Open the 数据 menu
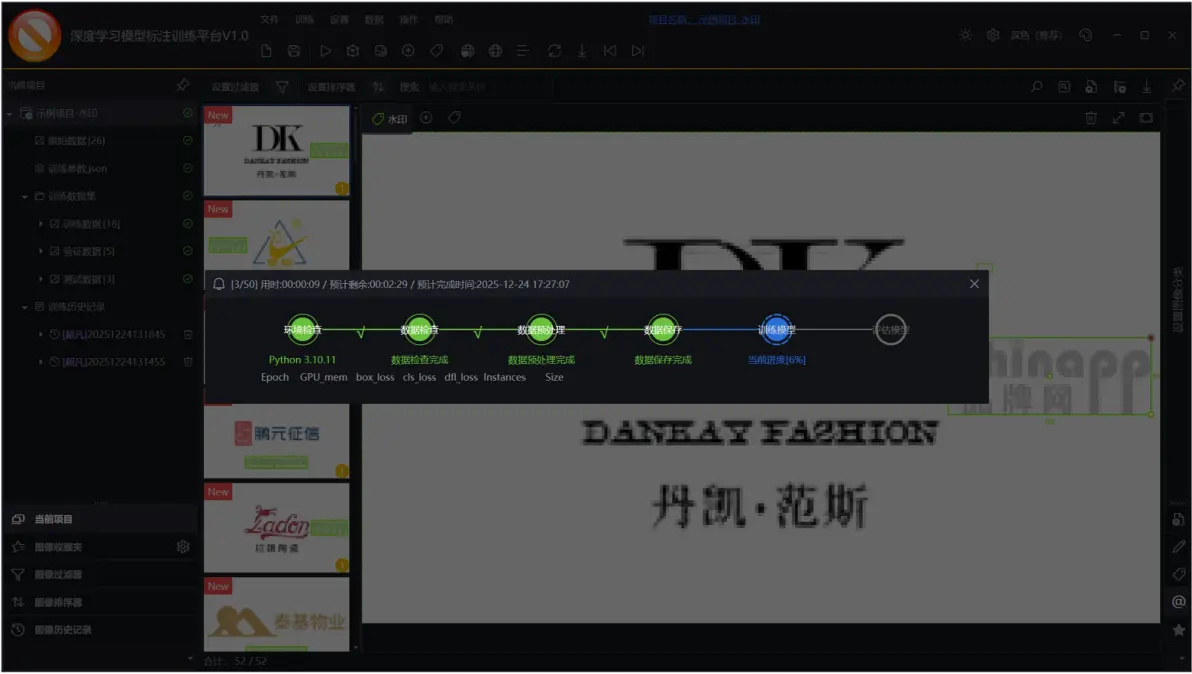 (374, 20)
